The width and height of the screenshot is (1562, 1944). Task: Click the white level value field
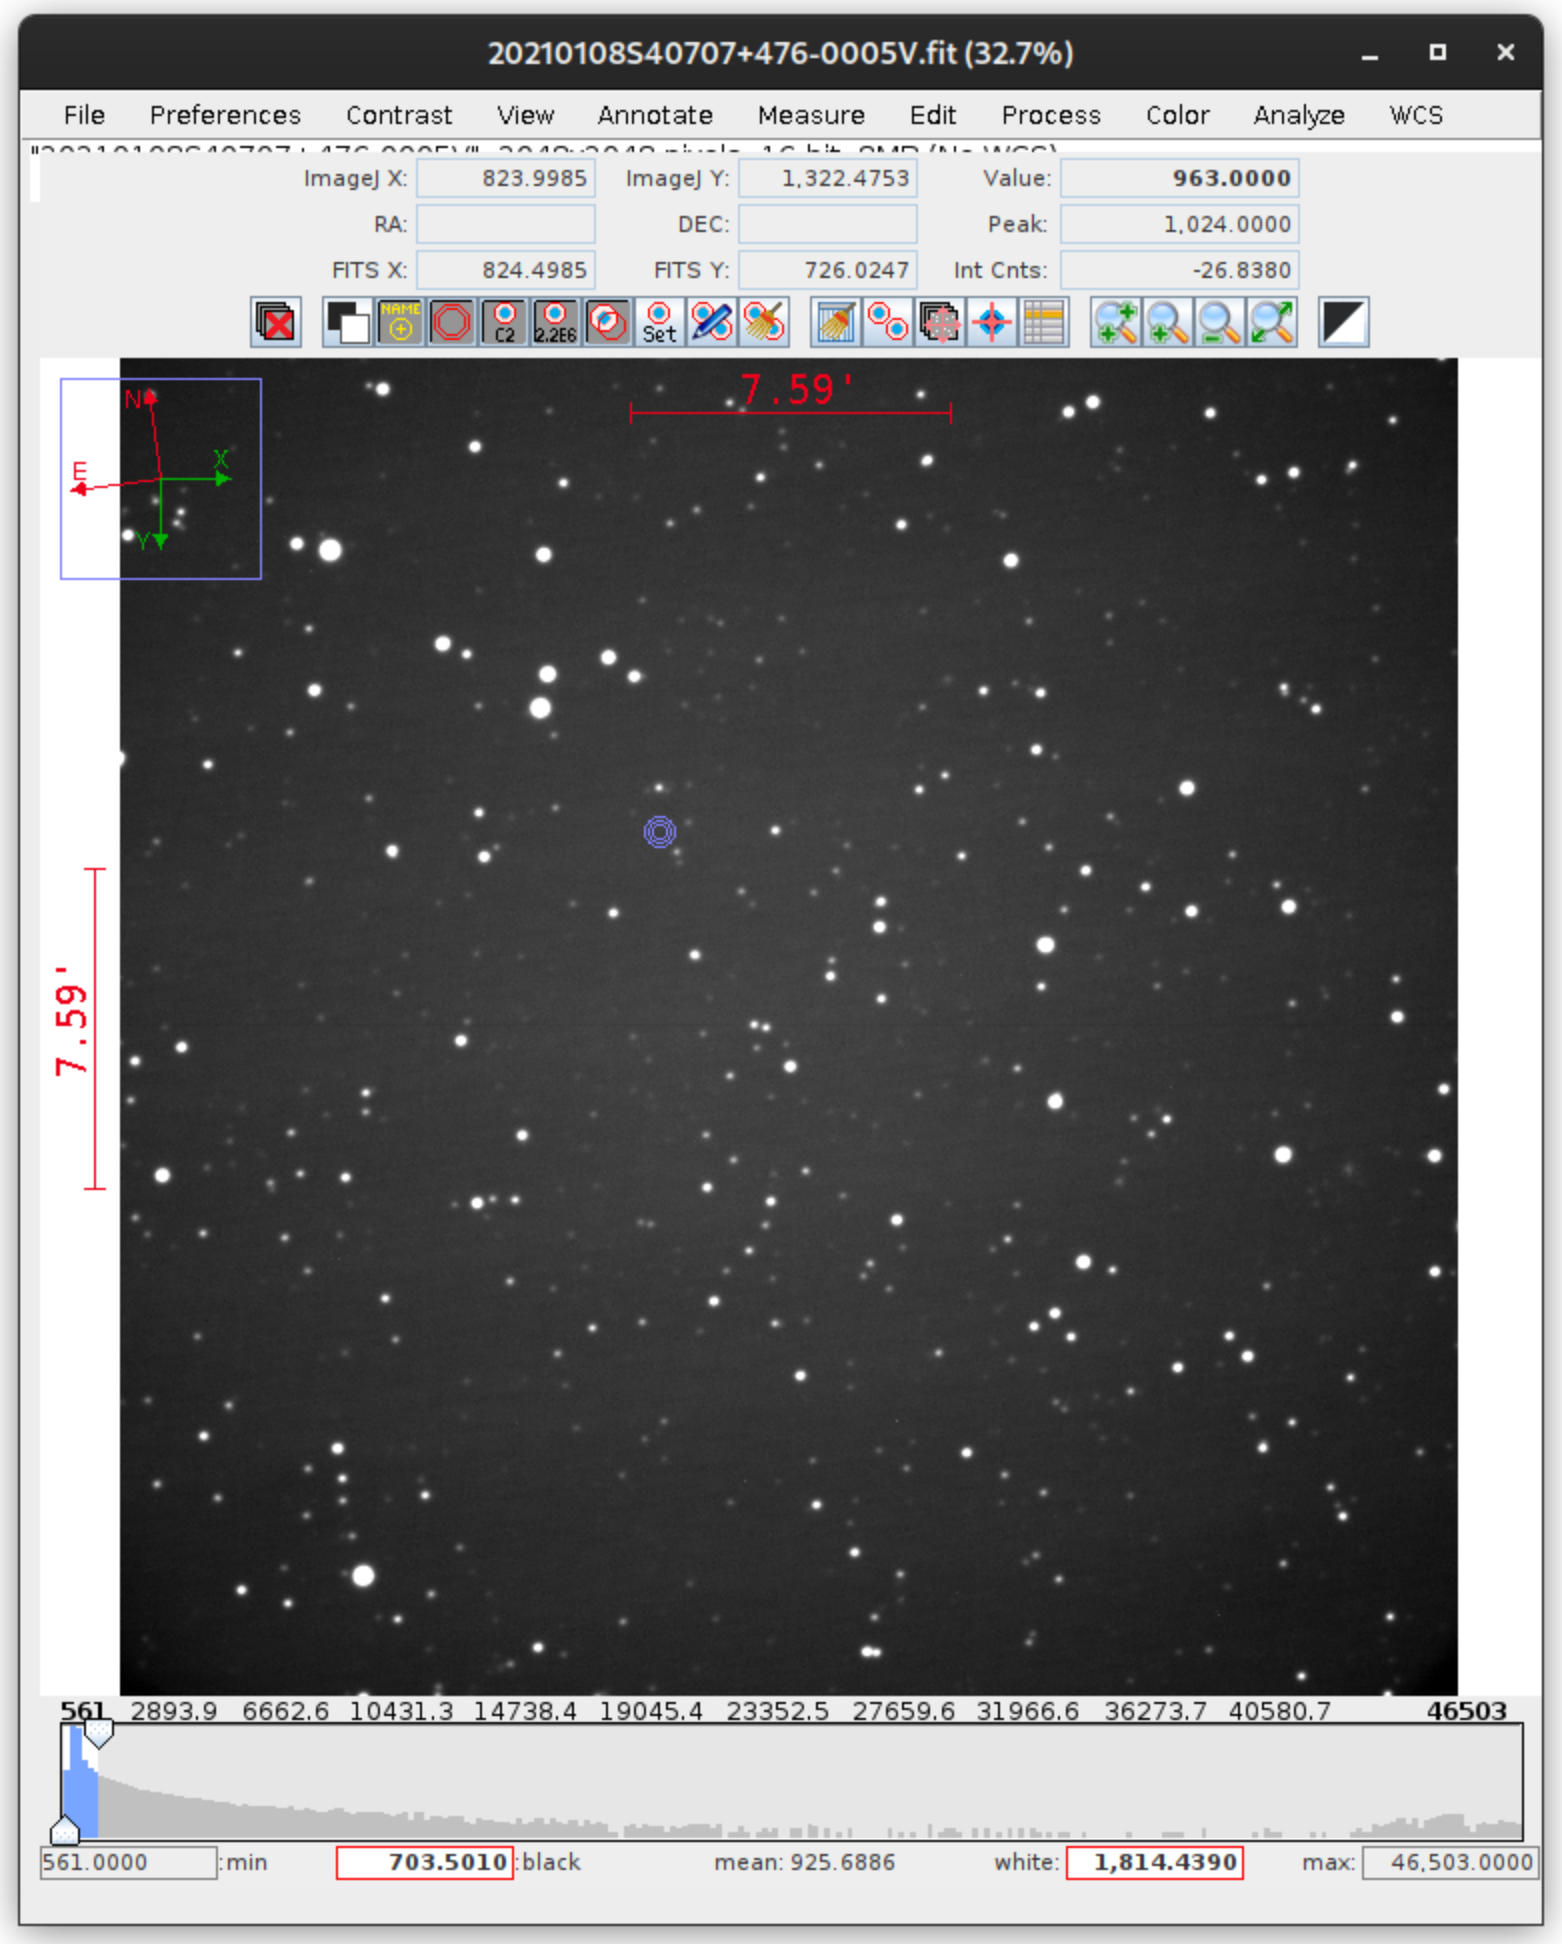click(1154, 1863)
